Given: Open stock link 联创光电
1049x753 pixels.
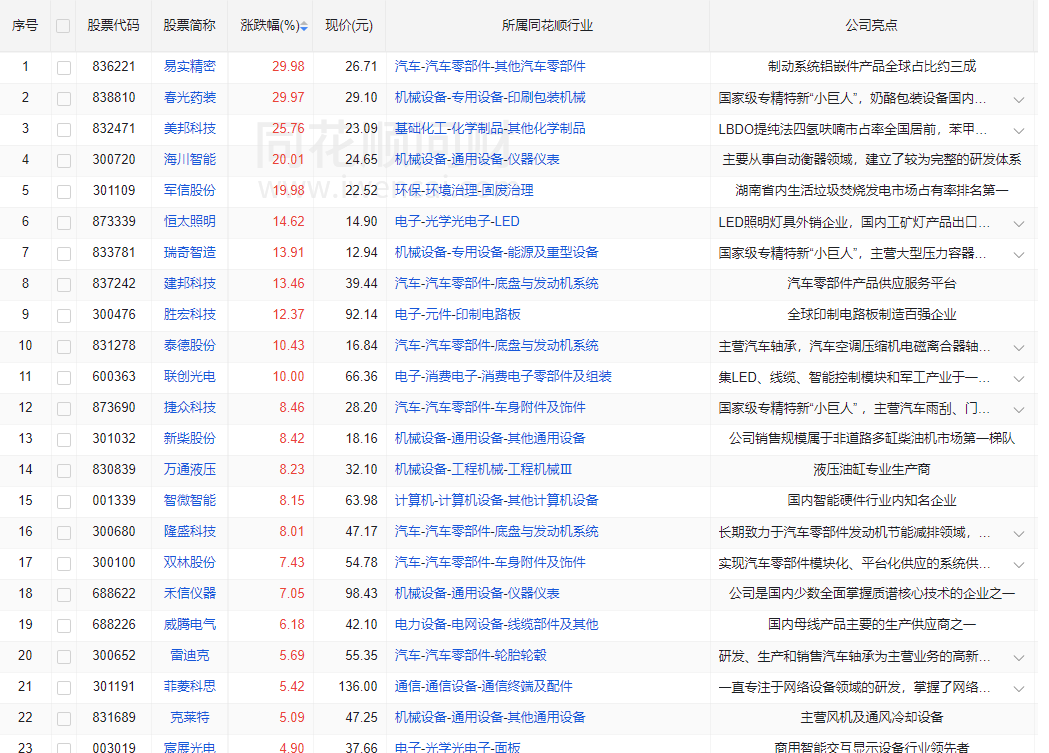Looking at the screenshot, I should point(189,376).
